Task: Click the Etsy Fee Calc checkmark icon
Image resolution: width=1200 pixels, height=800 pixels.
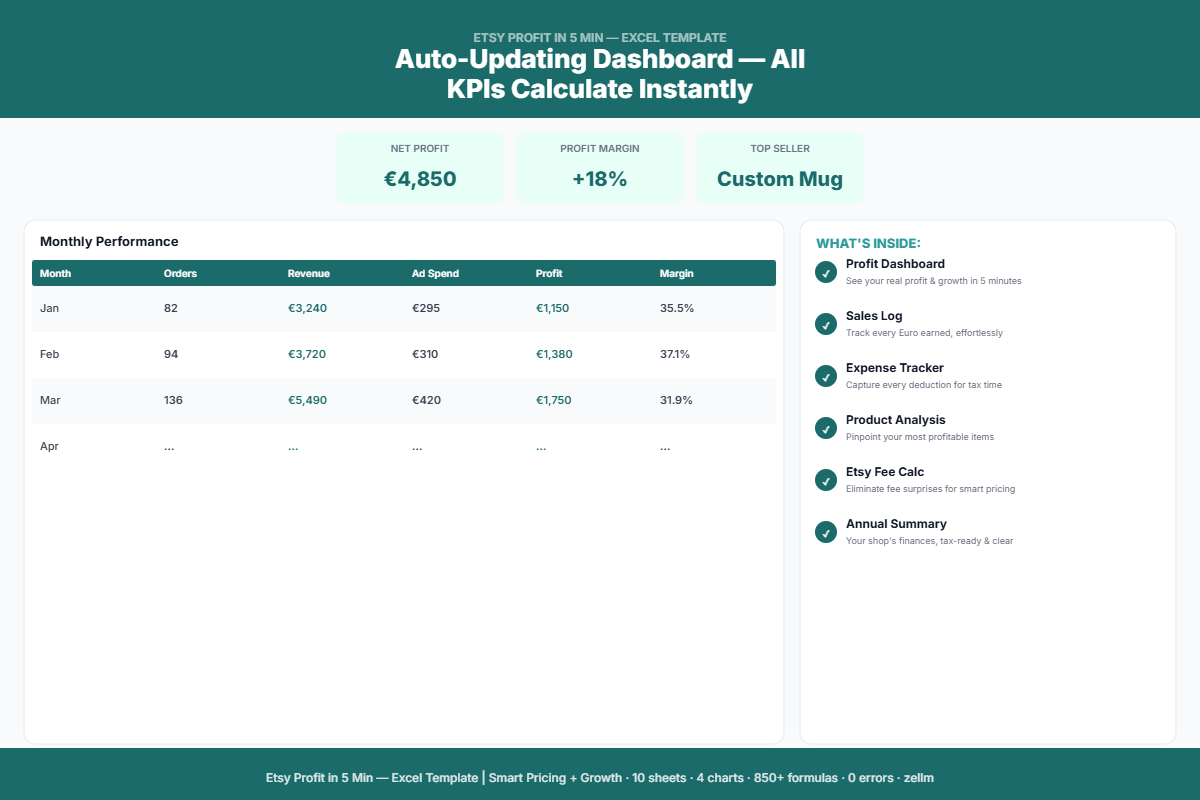Action: pyautogui.click(x=826, y=480)
